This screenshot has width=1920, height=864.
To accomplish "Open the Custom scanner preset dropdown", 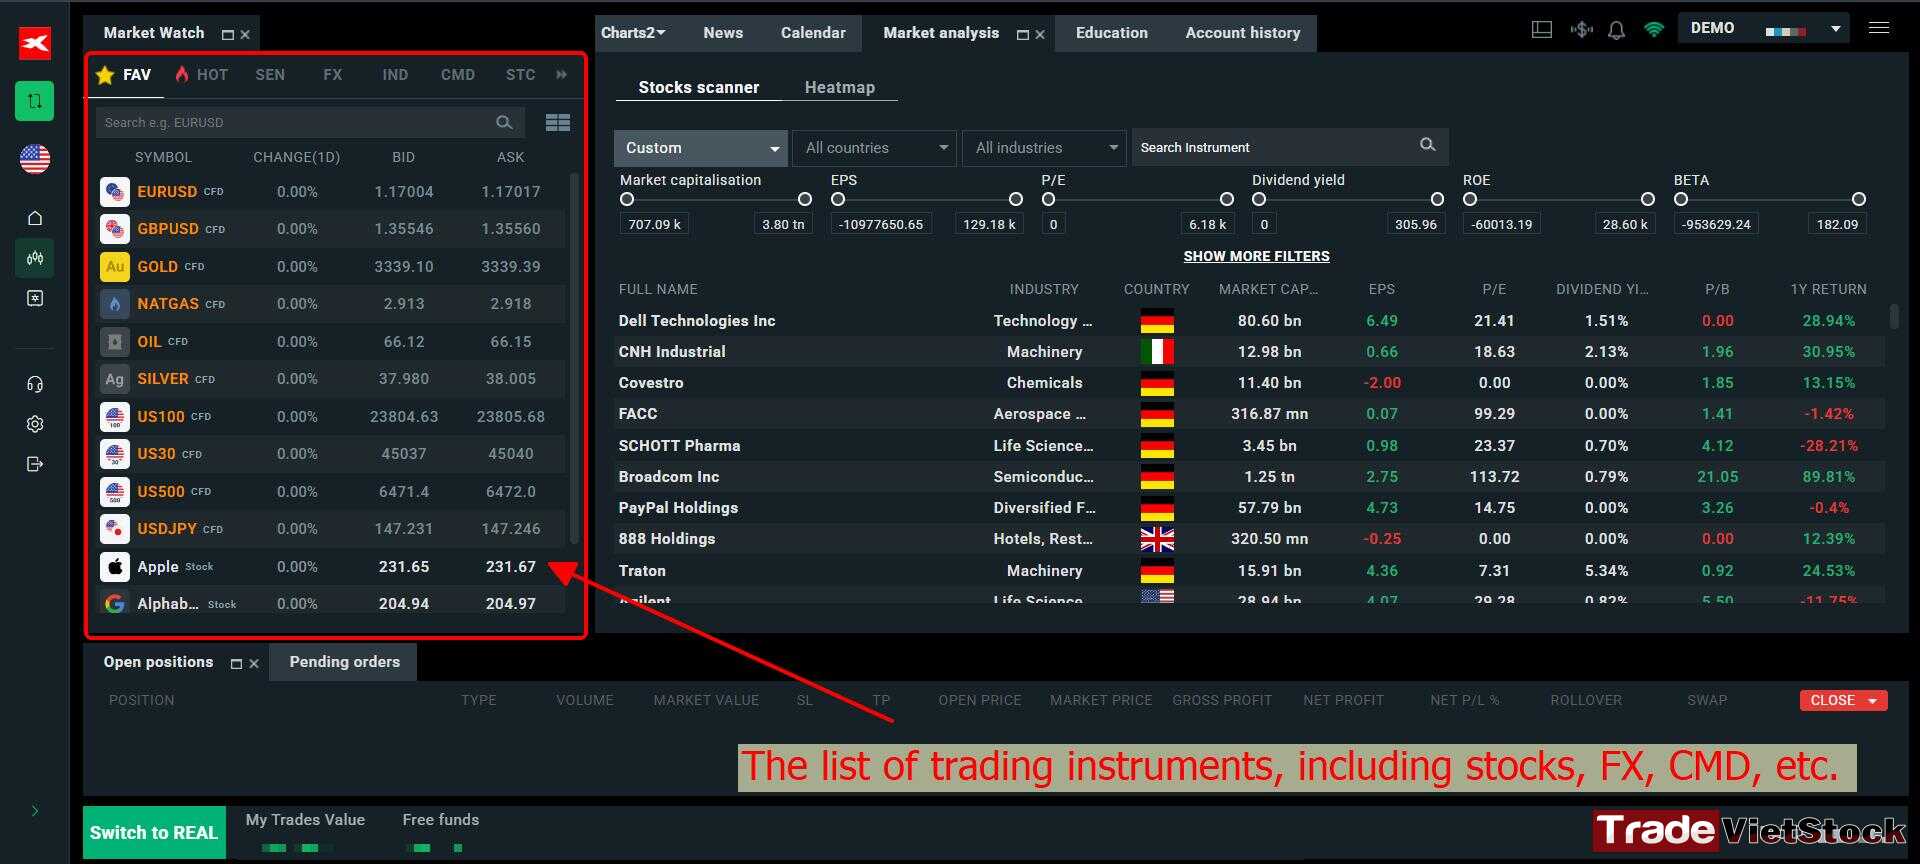I will [700, 148].
